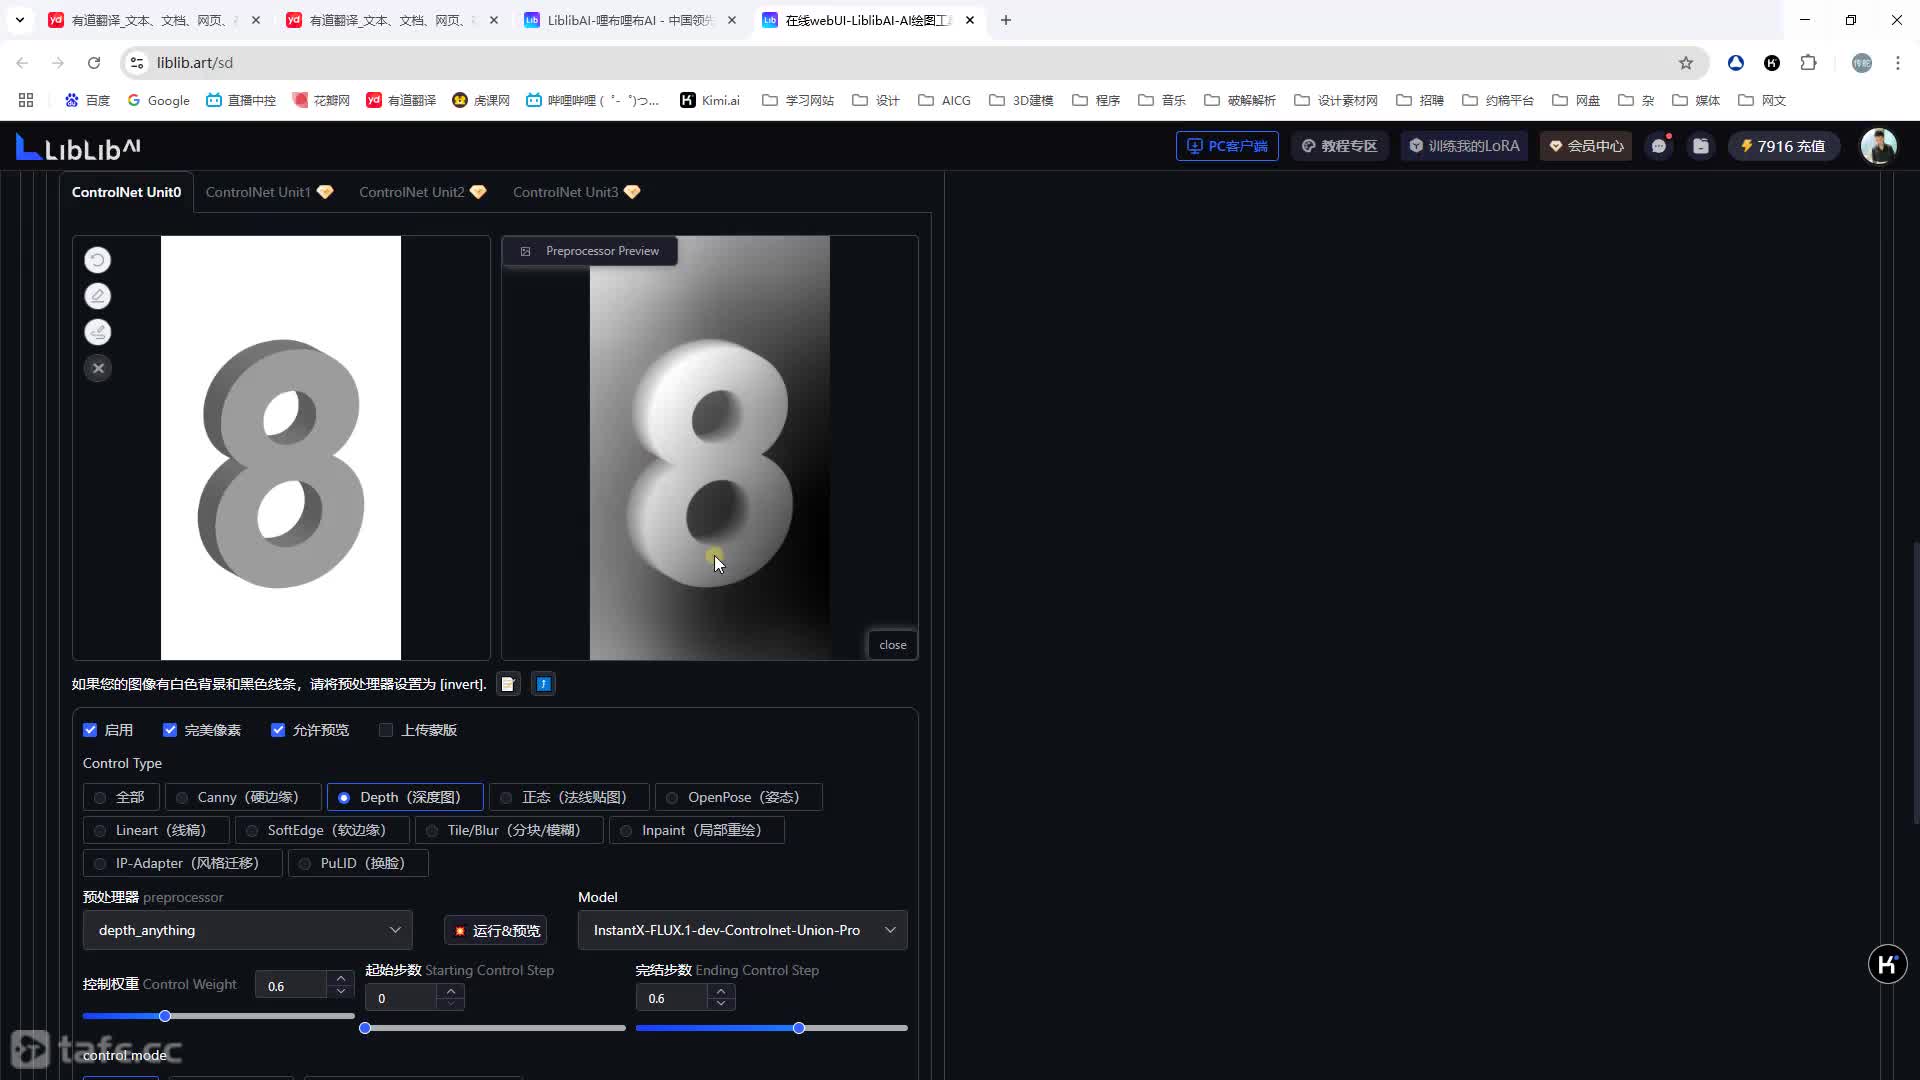The height and width of the screenshot is (1080, 1920).
Task: Select PuLID (换脸) control type
Action: click(358, 863)
